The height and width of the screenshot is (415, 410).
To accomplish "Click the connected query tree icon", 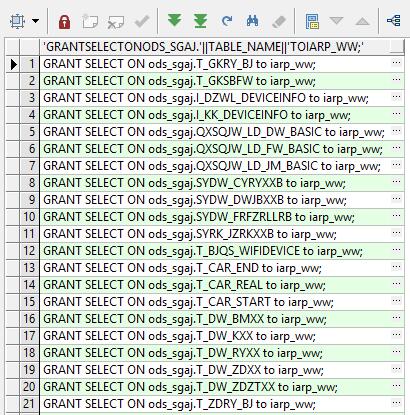I will click(394, 21).
